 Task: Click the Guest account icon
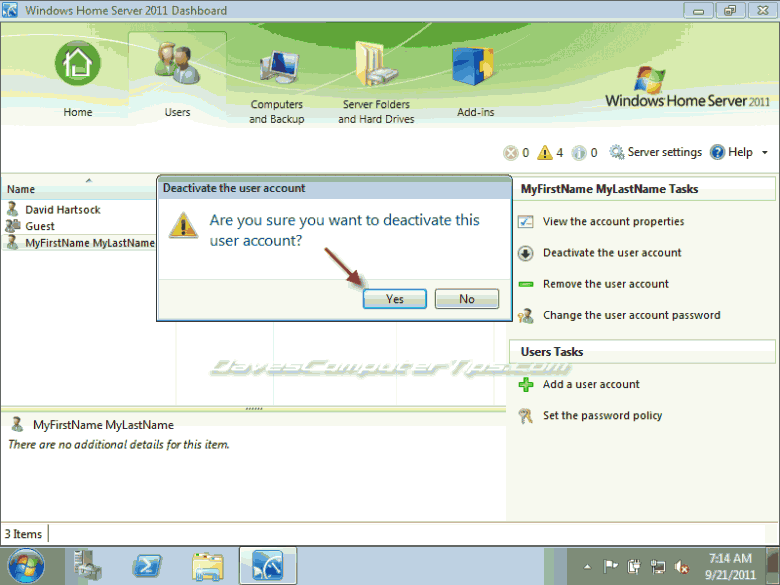(12, 226)
